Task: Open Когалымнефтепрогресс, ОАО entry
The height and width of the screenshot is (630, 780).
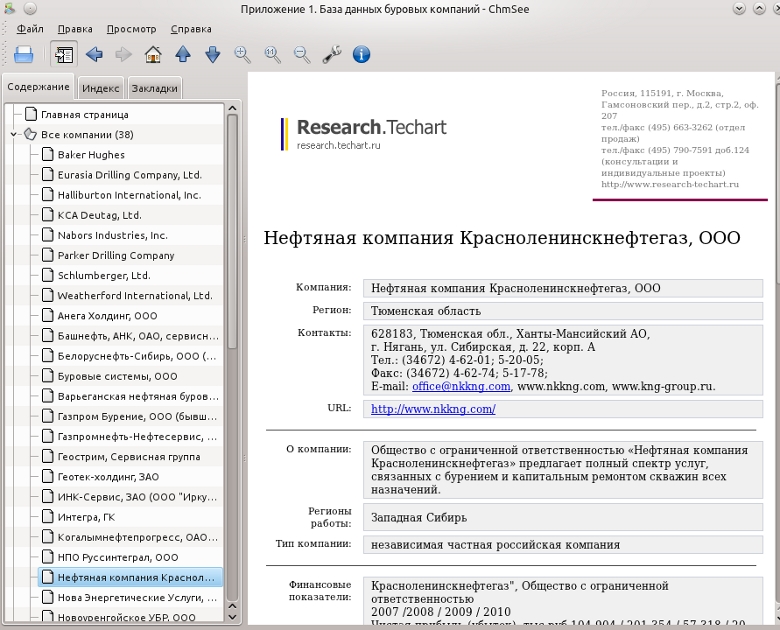Action: point(138,537)
